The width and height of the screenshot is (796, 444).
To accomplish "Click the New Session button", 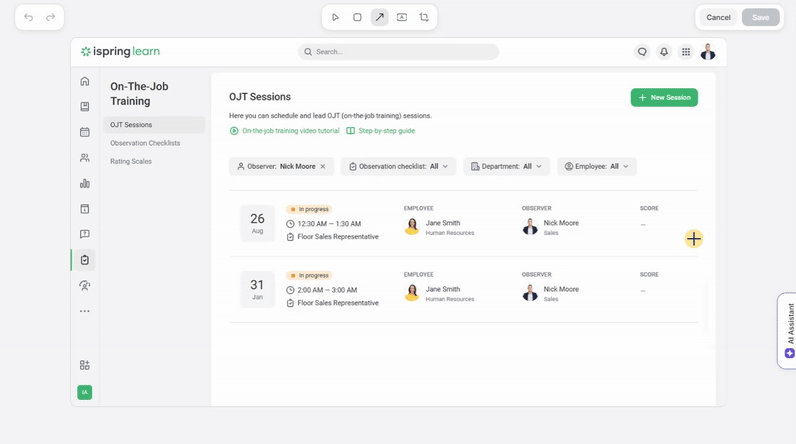I will pos(664,97).
